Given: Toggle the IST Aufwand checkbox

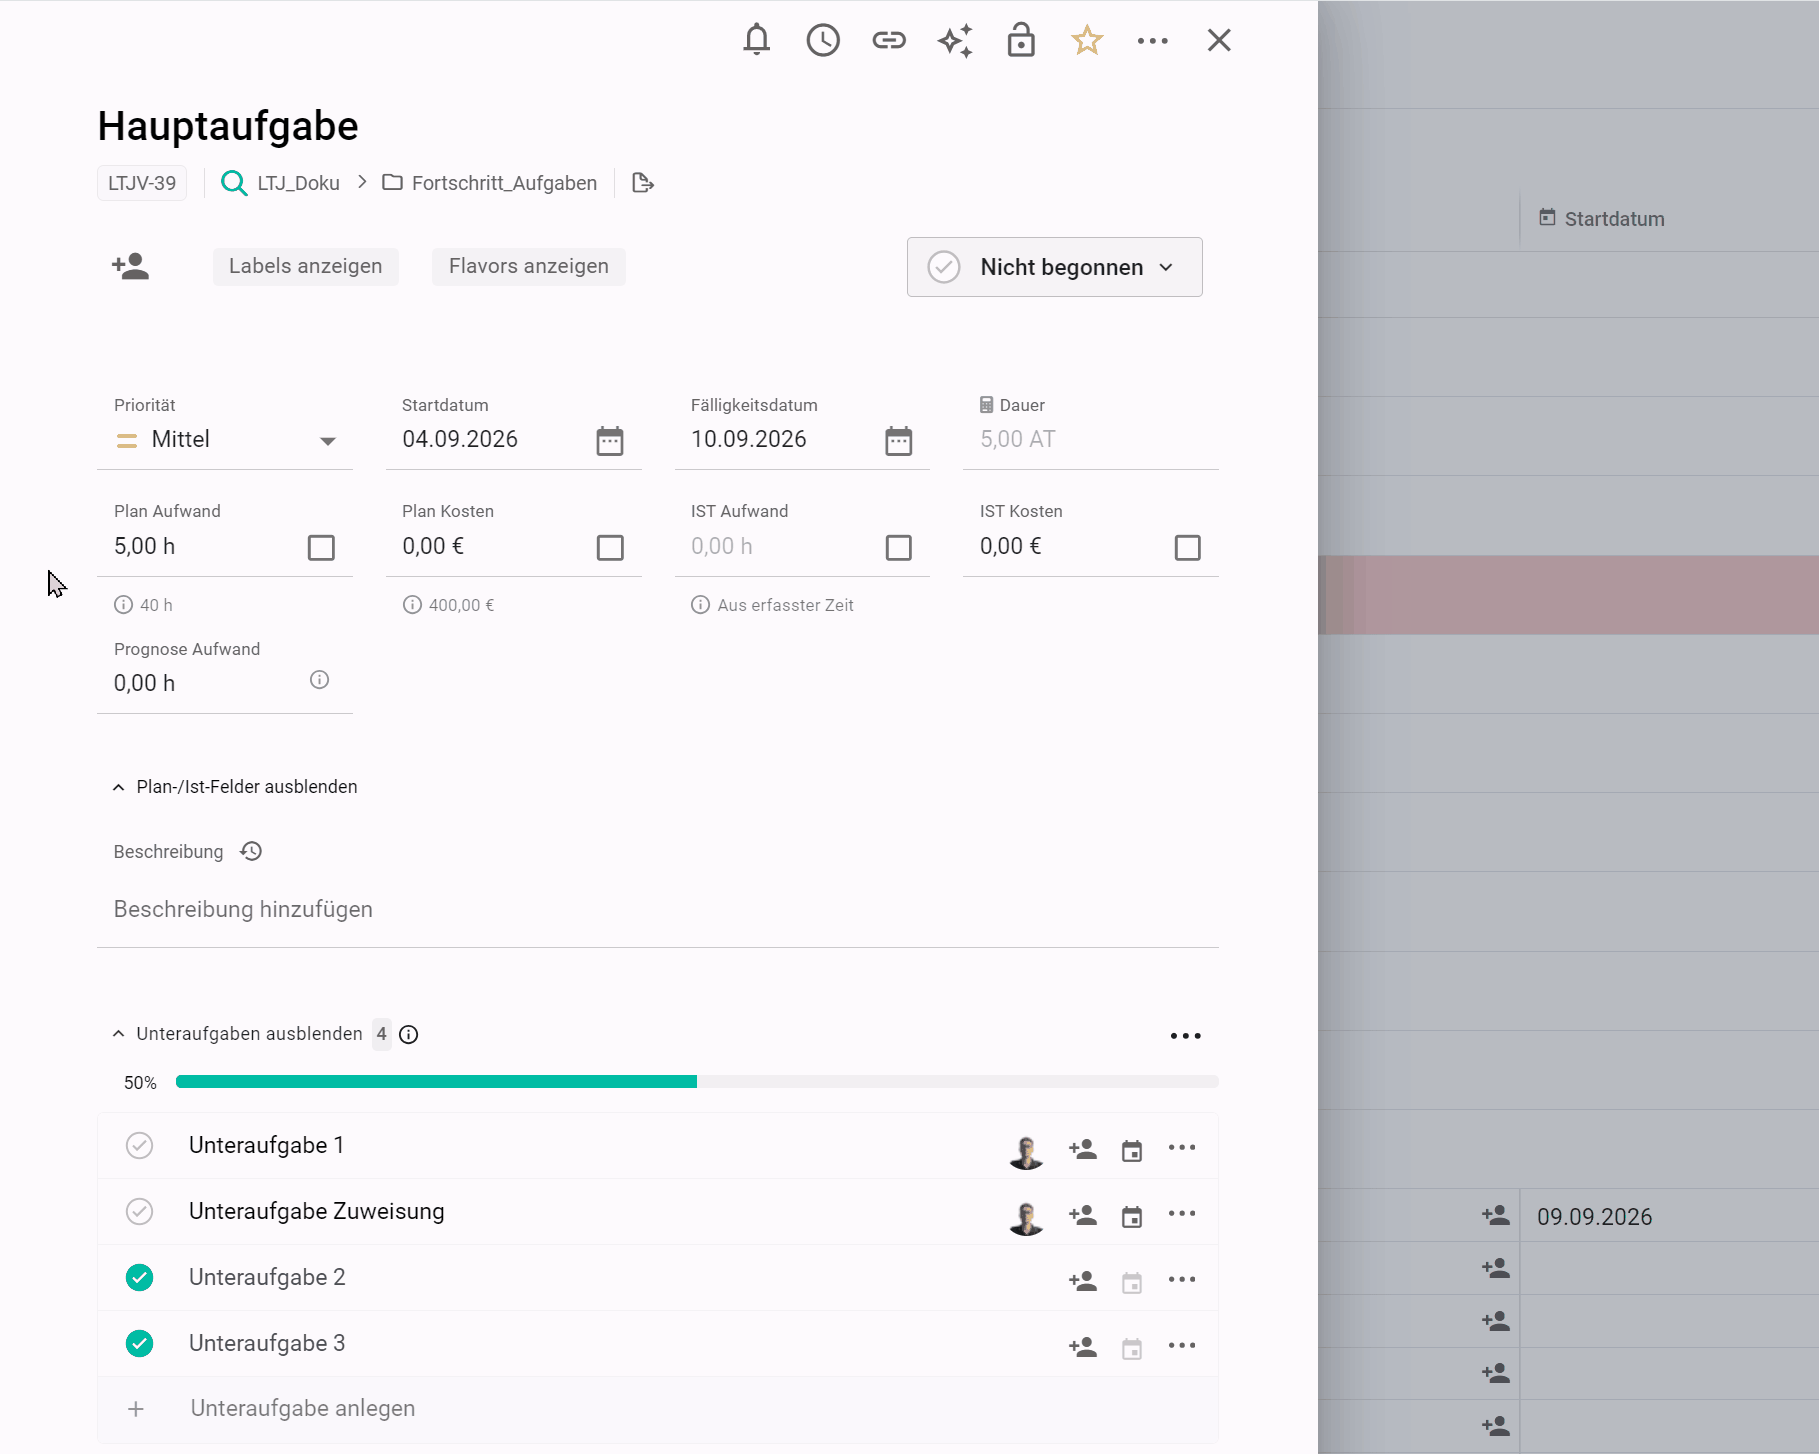Looking at the screenshot, I should pos(899,548).
